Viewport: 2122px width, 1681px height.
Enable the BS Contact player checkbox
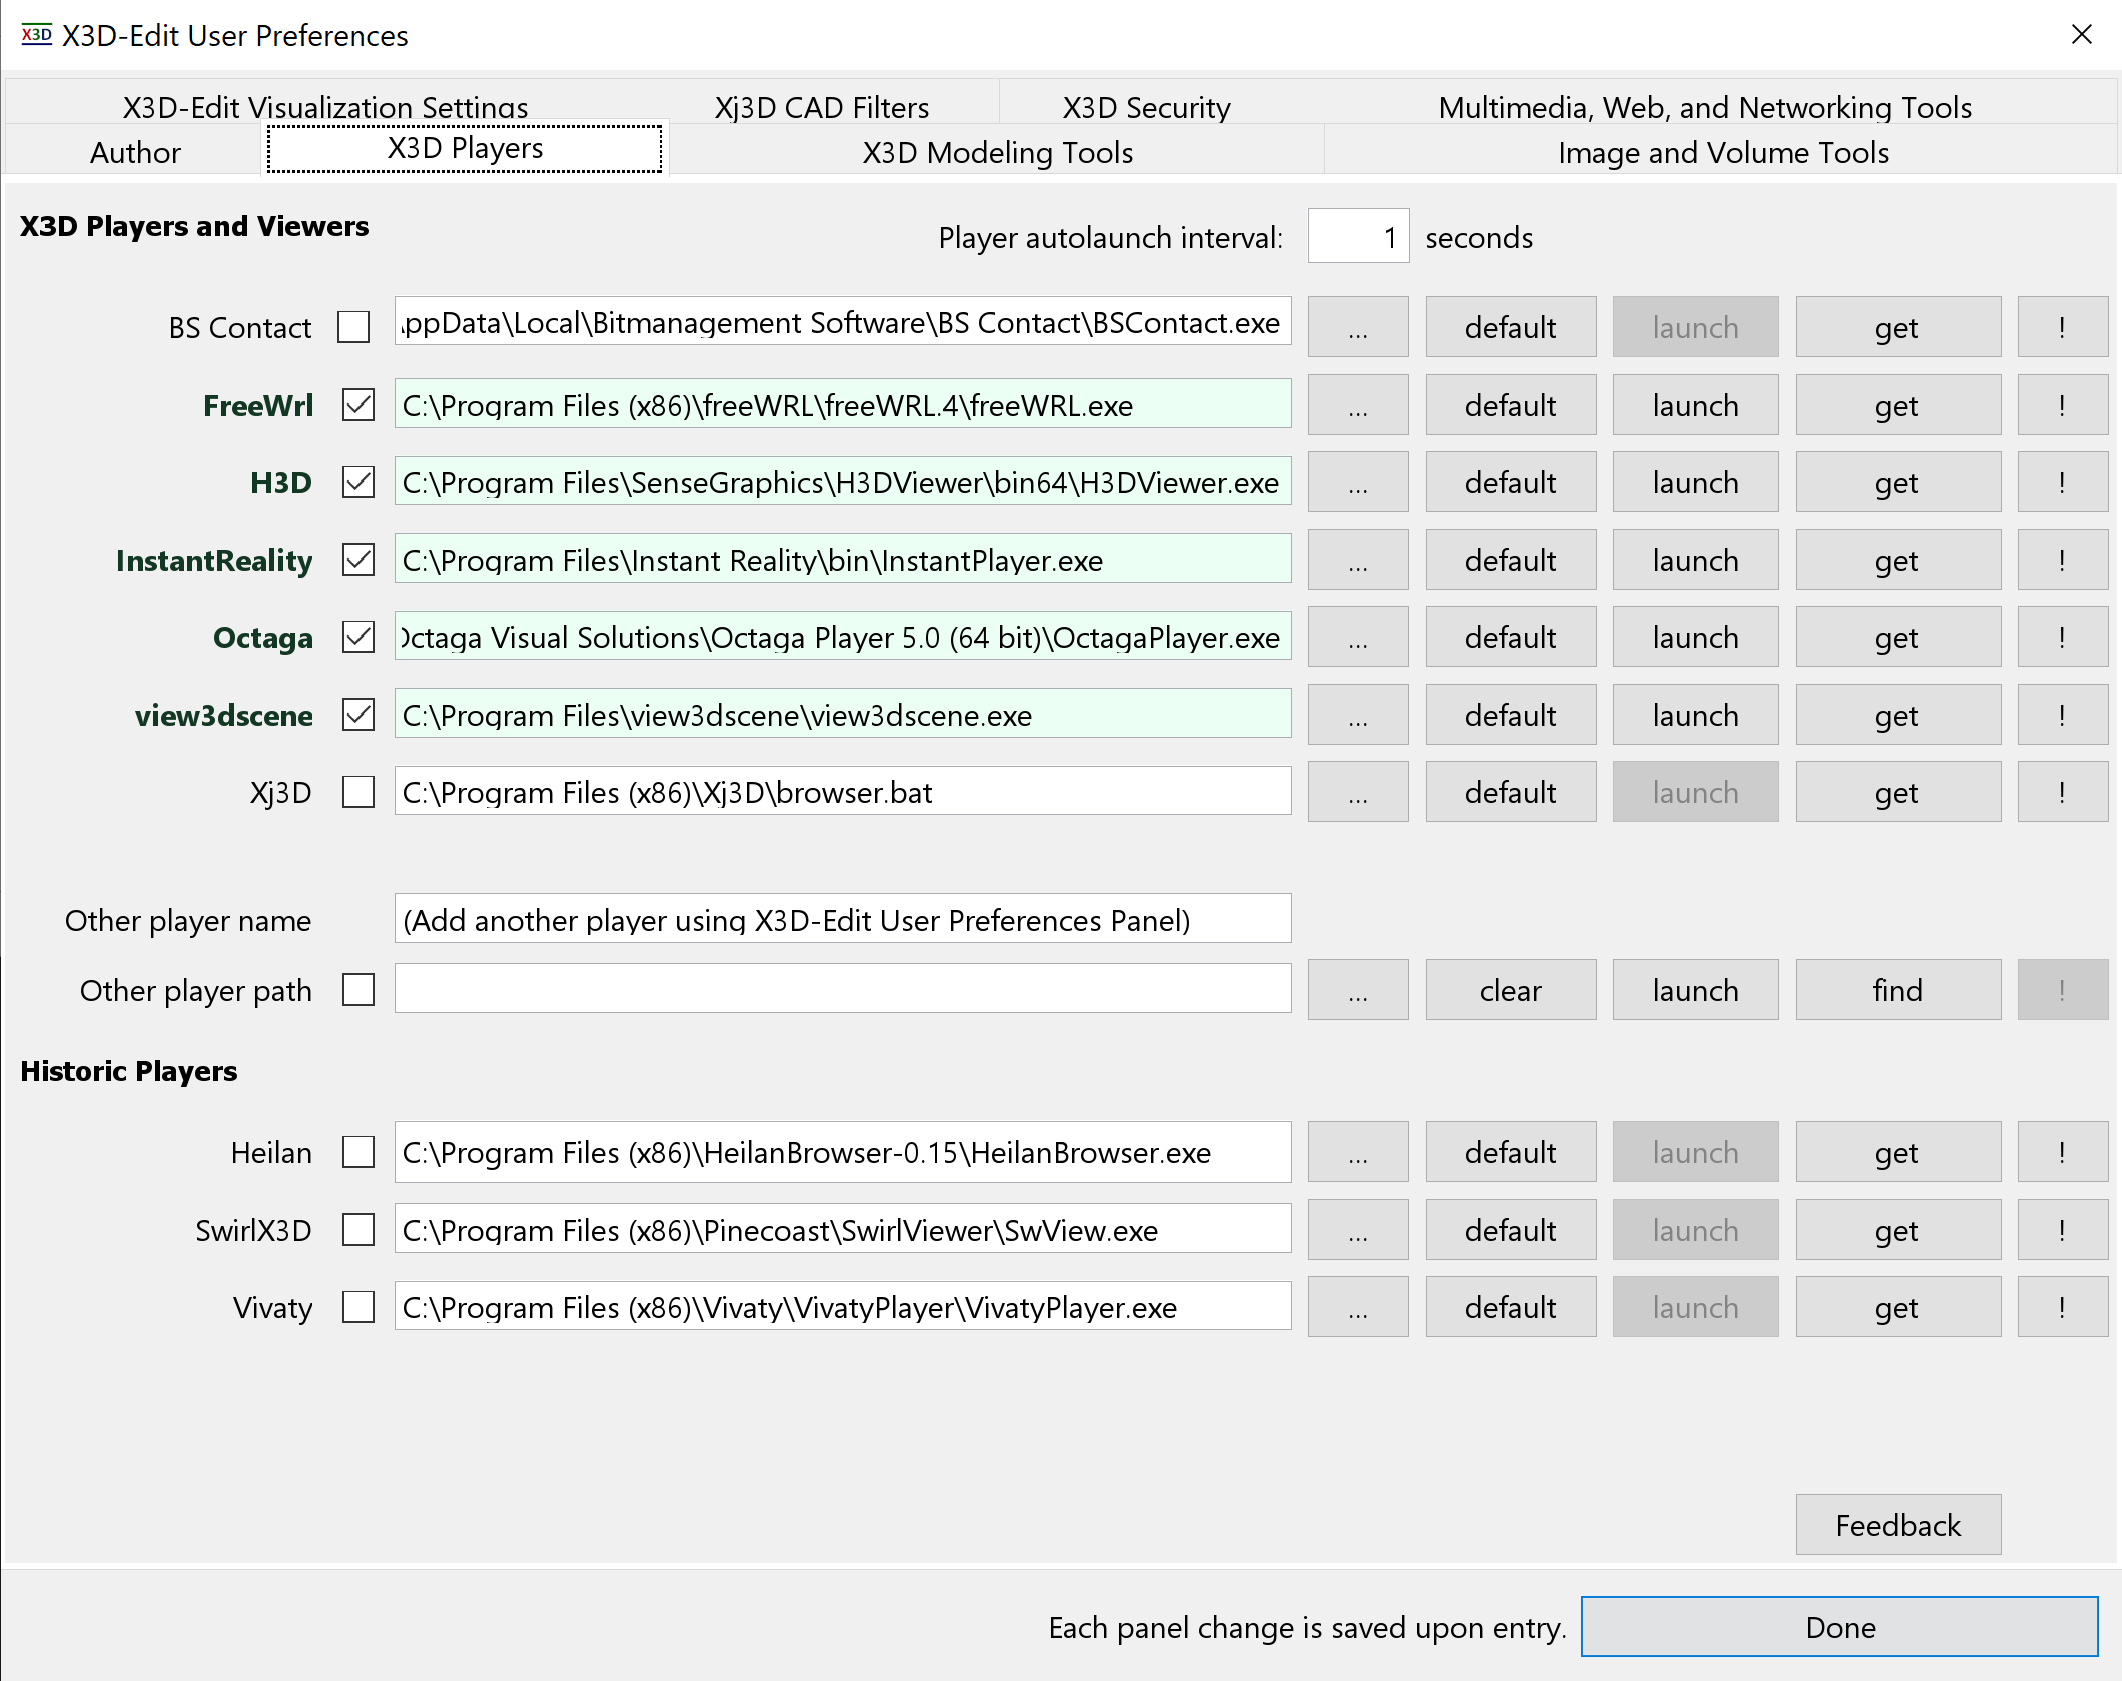(354, 327)
